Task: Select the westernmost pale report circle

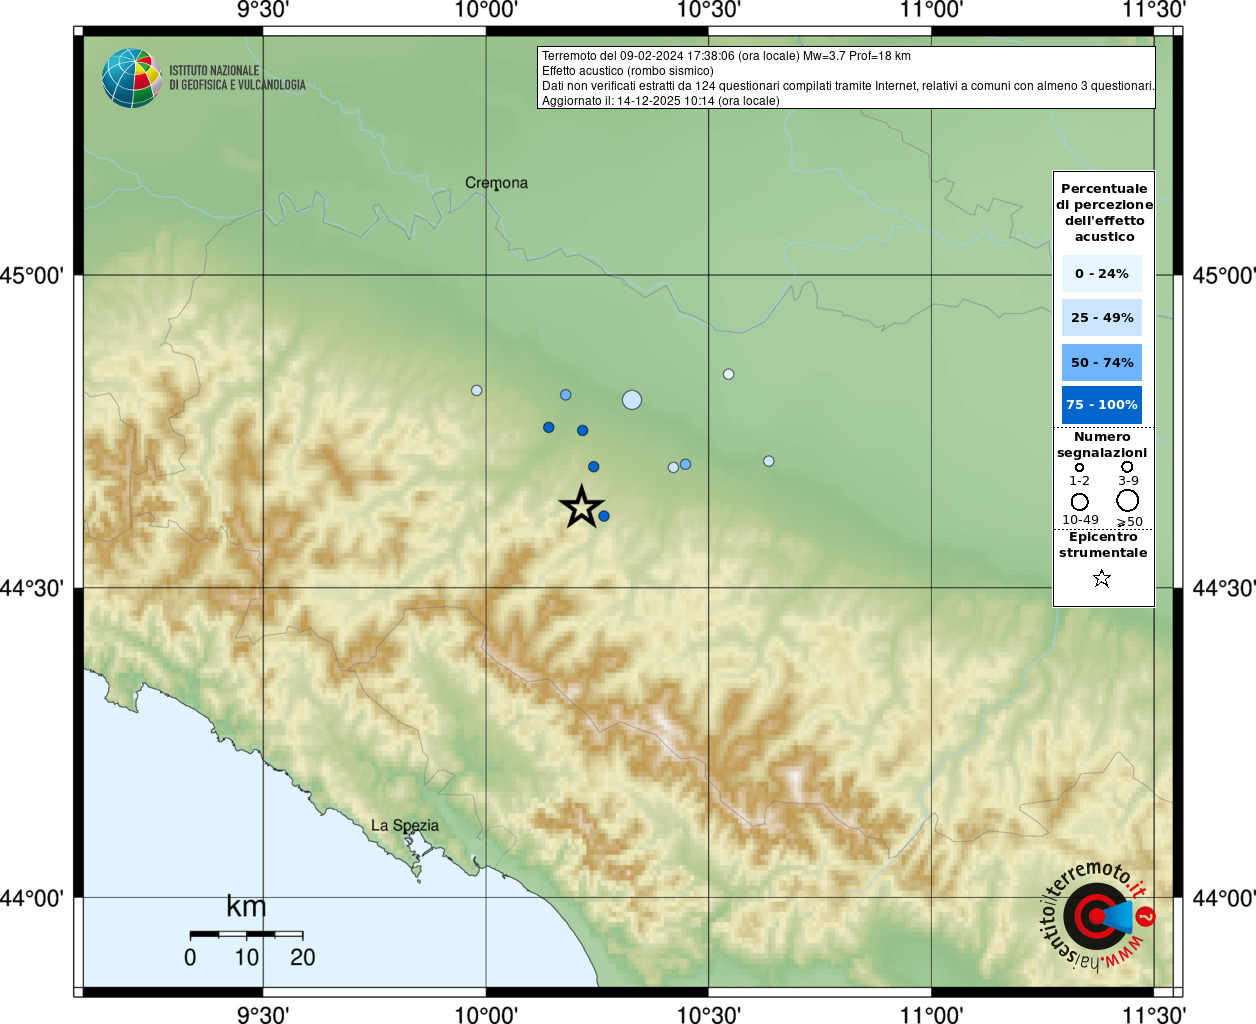Action: pyautogui.click(x=477, y=390)
